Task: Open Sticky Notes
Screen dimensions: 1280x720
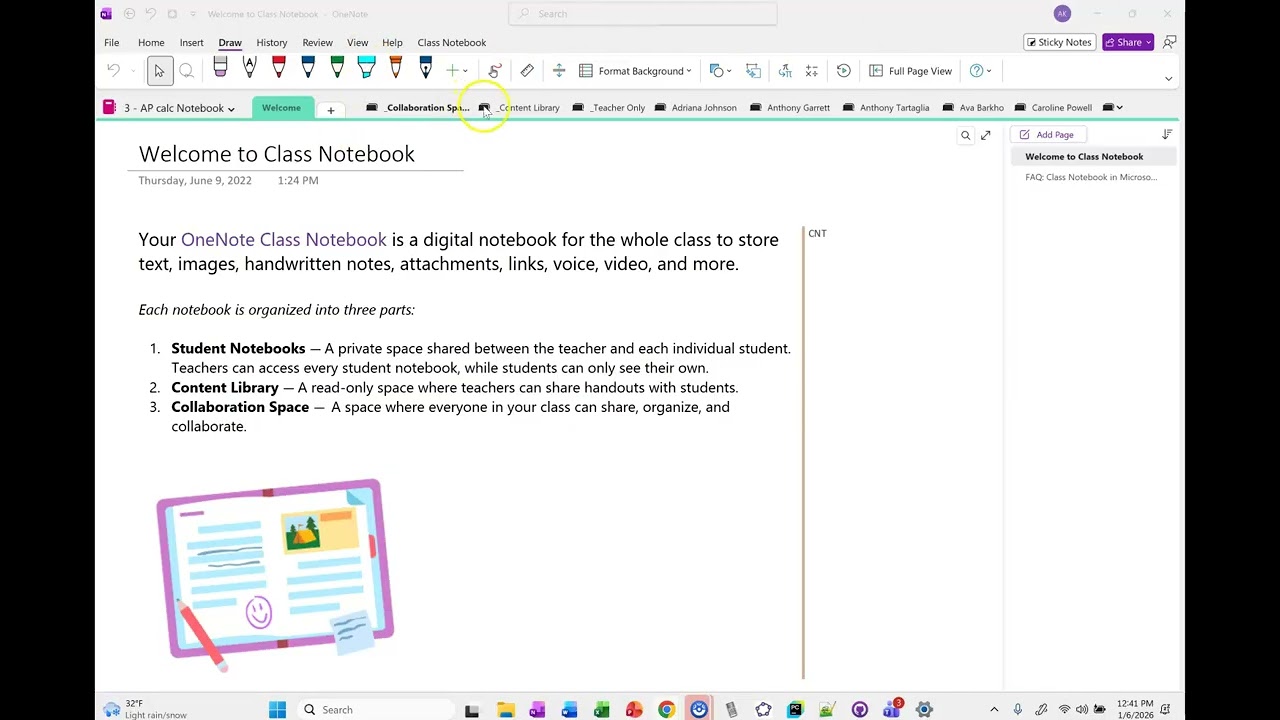Action: (1058, 42)
